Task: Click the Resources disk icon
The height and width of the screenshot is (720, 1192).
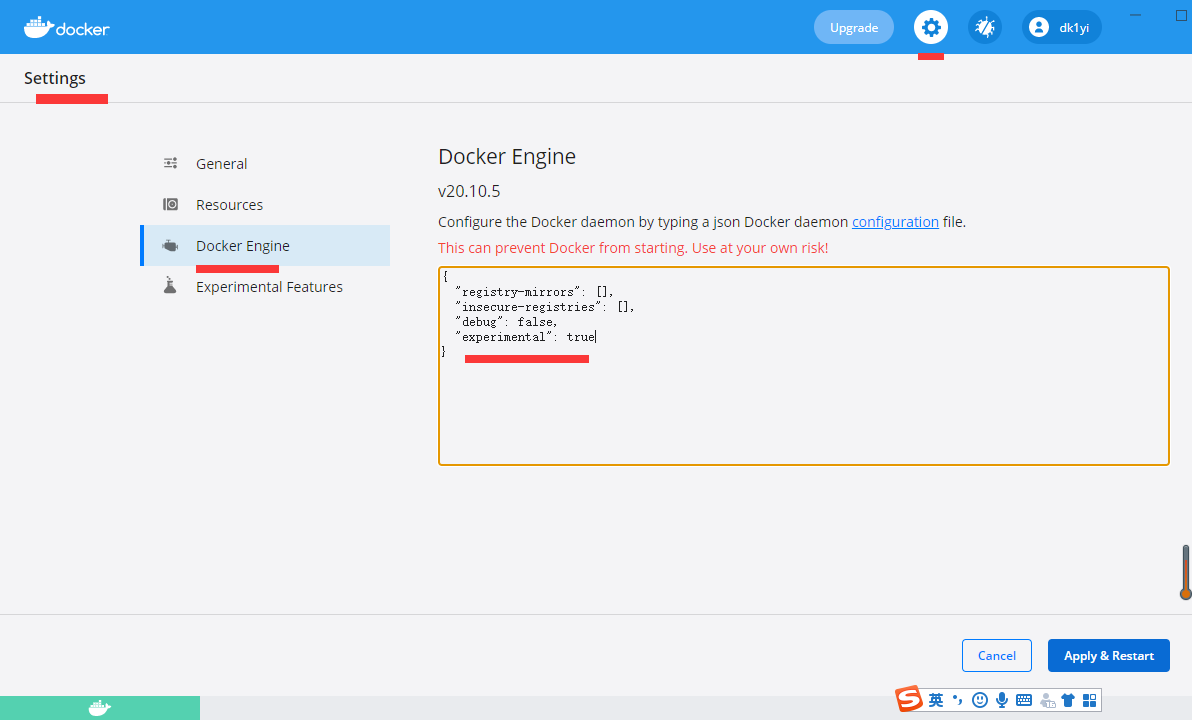Action: [x=170, y=205]
